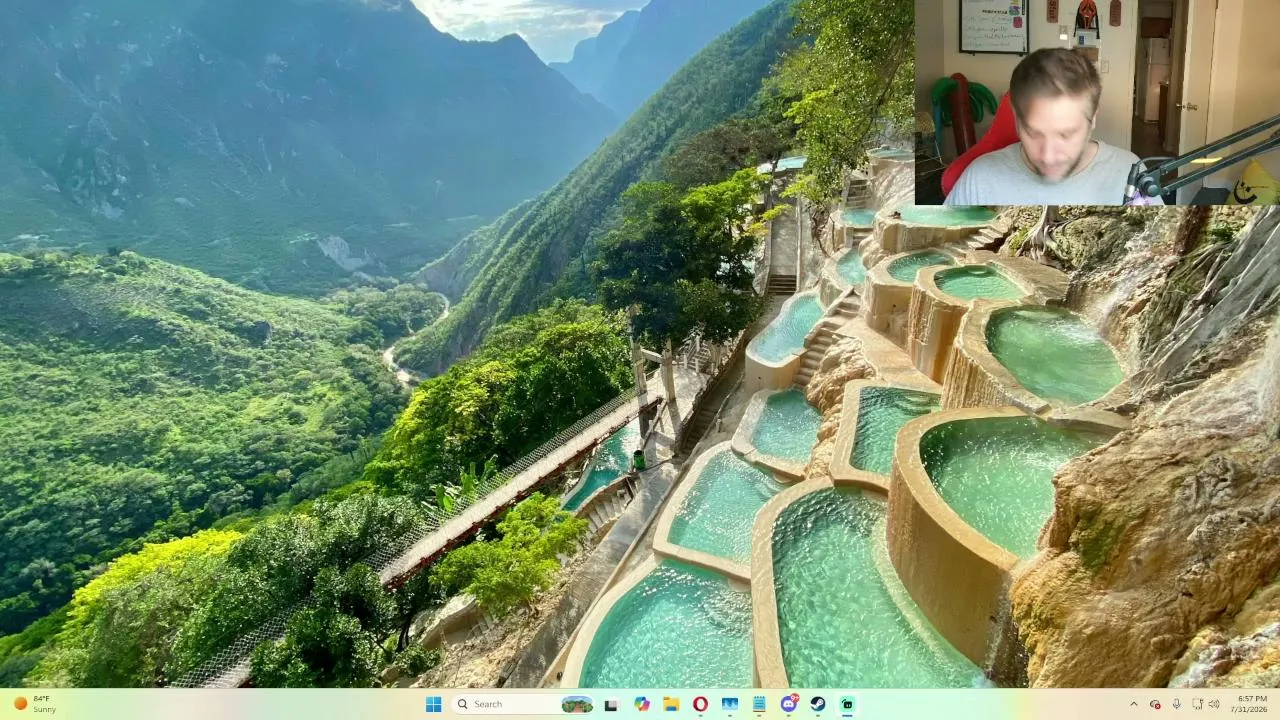Click the OneDrive sync error icon
This screenshot has width=1280, height=720.
click(1155, 704)
